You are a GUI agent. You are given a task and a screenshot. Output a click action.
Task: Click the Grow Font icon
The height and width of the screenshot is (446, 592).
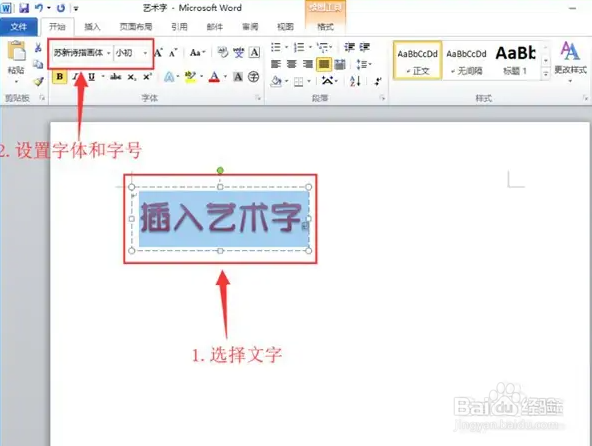pyautogui.click(x=159, y=53)
